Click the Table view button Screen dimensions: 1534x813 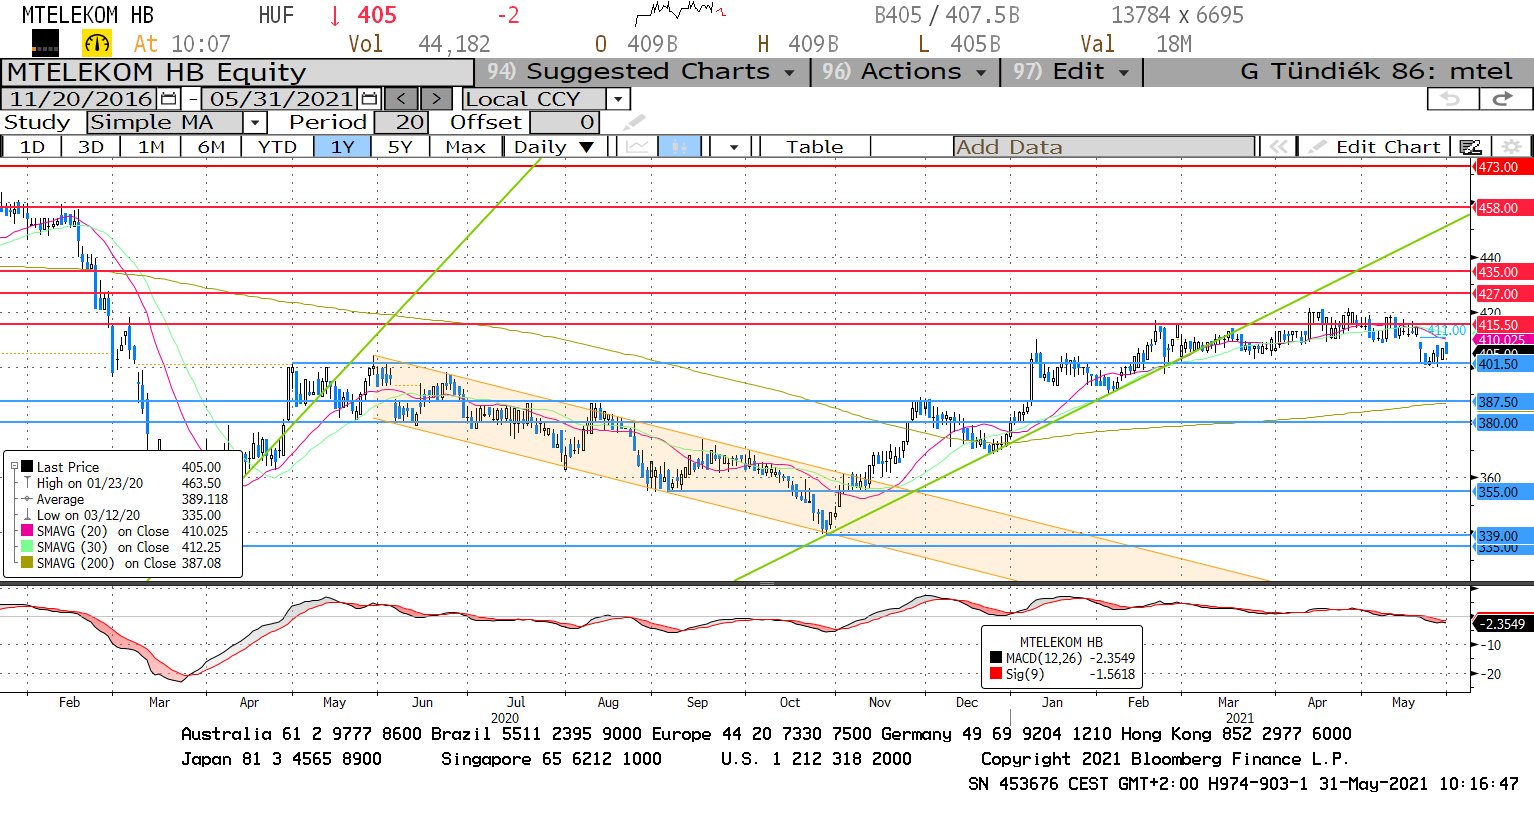coord(814,147)
